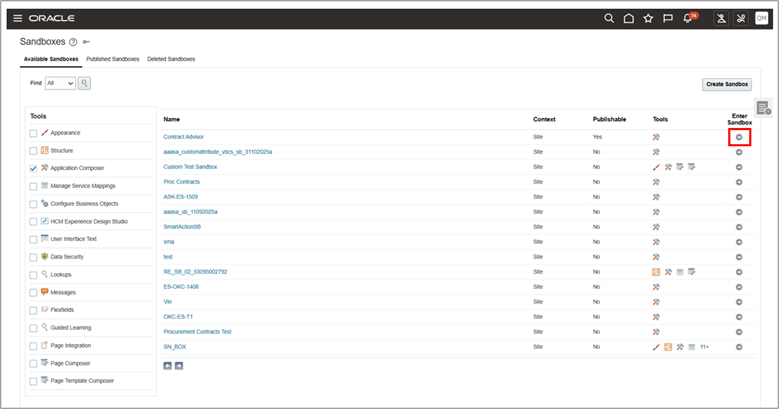Click the Name column header

coord(171,119)
